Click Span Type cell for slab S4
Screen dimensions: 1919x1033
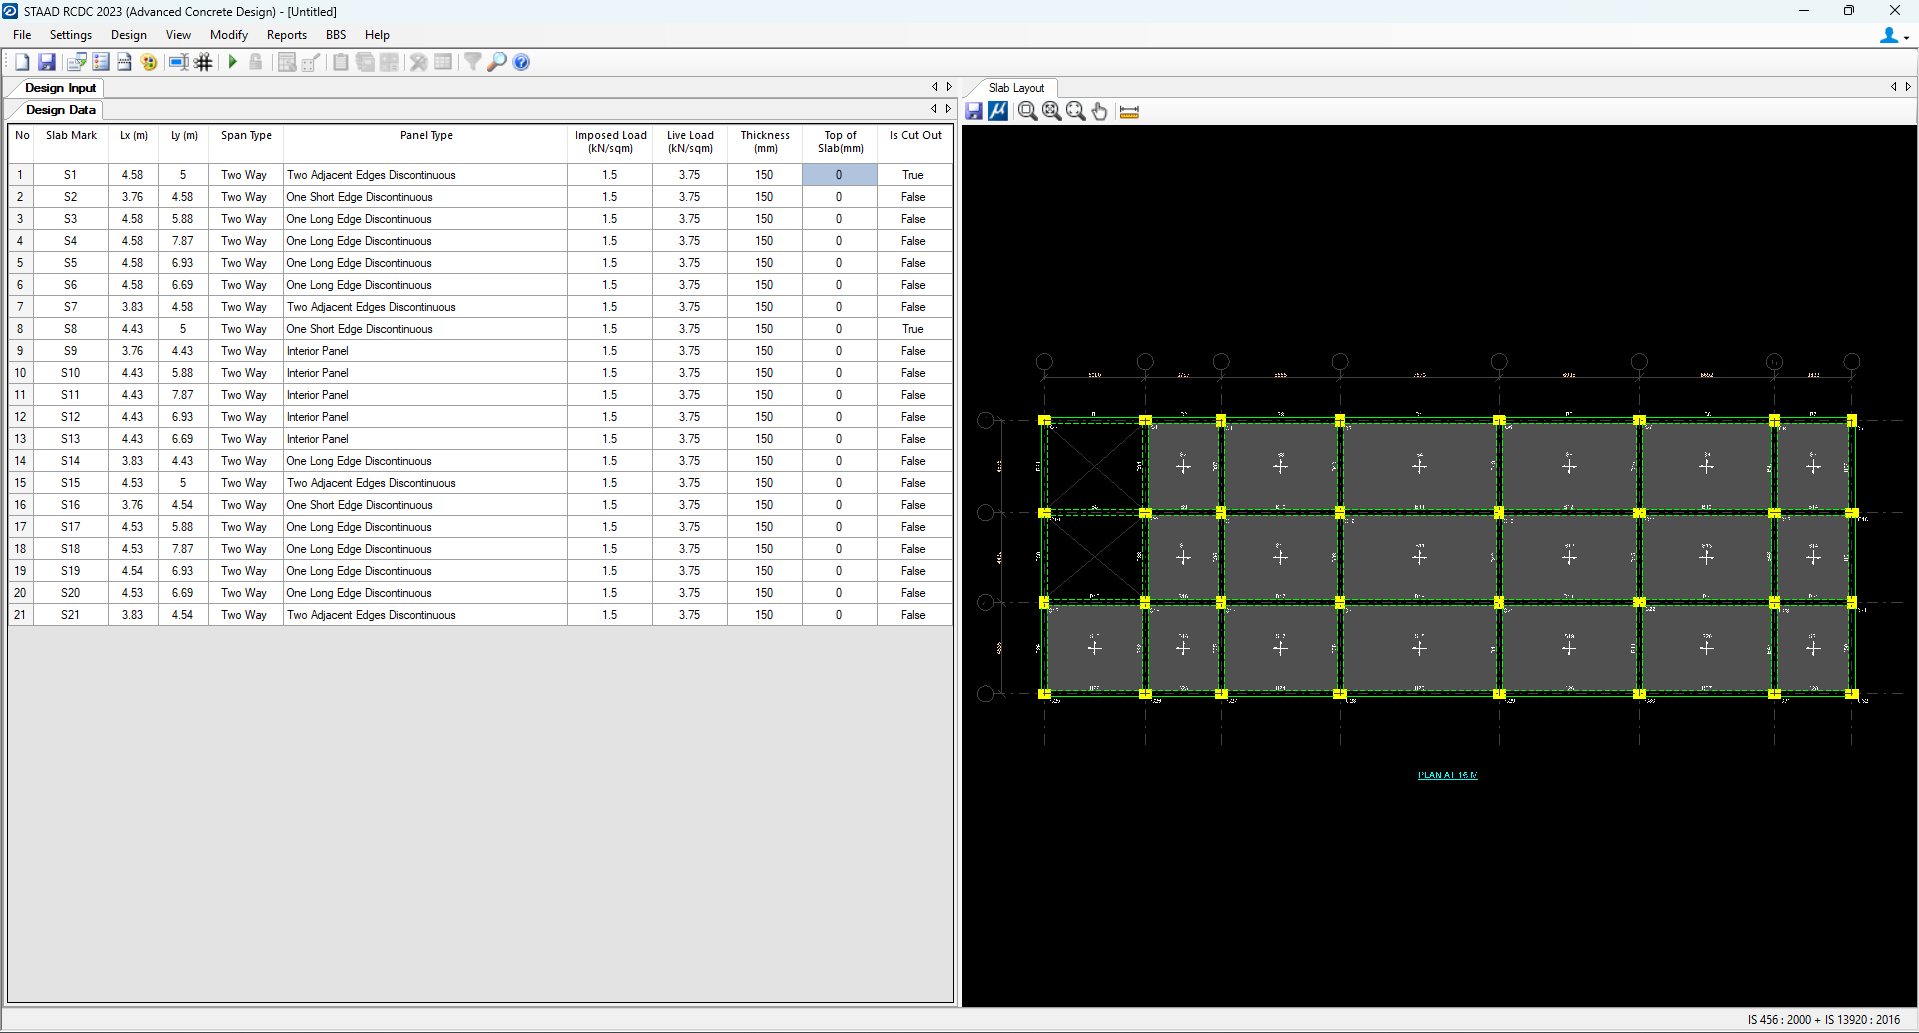tap(245, 241)
